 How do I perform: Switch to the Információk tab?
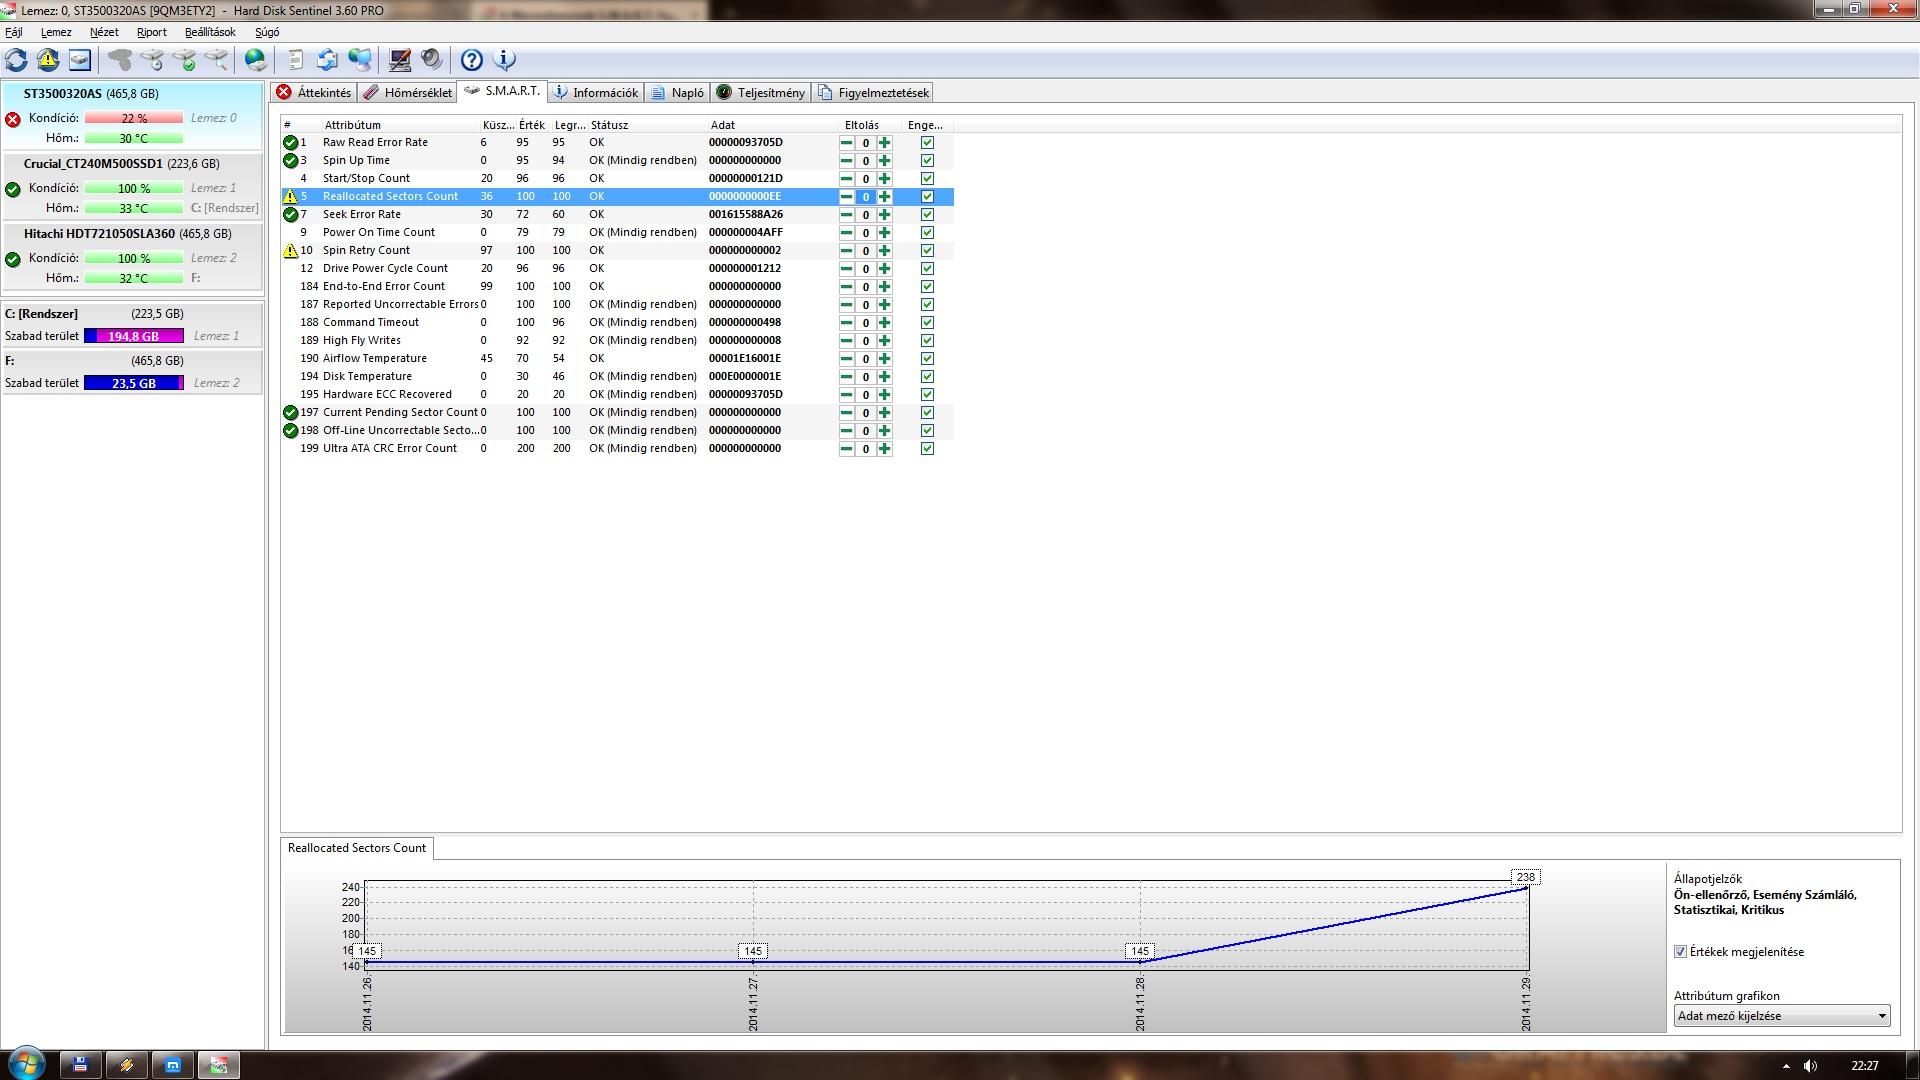[x=596, y=92]
